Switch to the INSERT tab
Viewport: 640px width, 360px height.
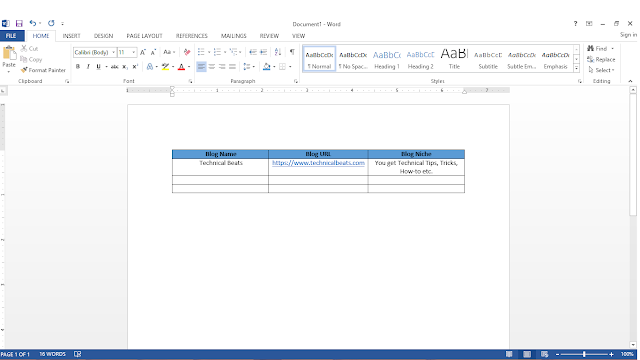pos(71,36)
